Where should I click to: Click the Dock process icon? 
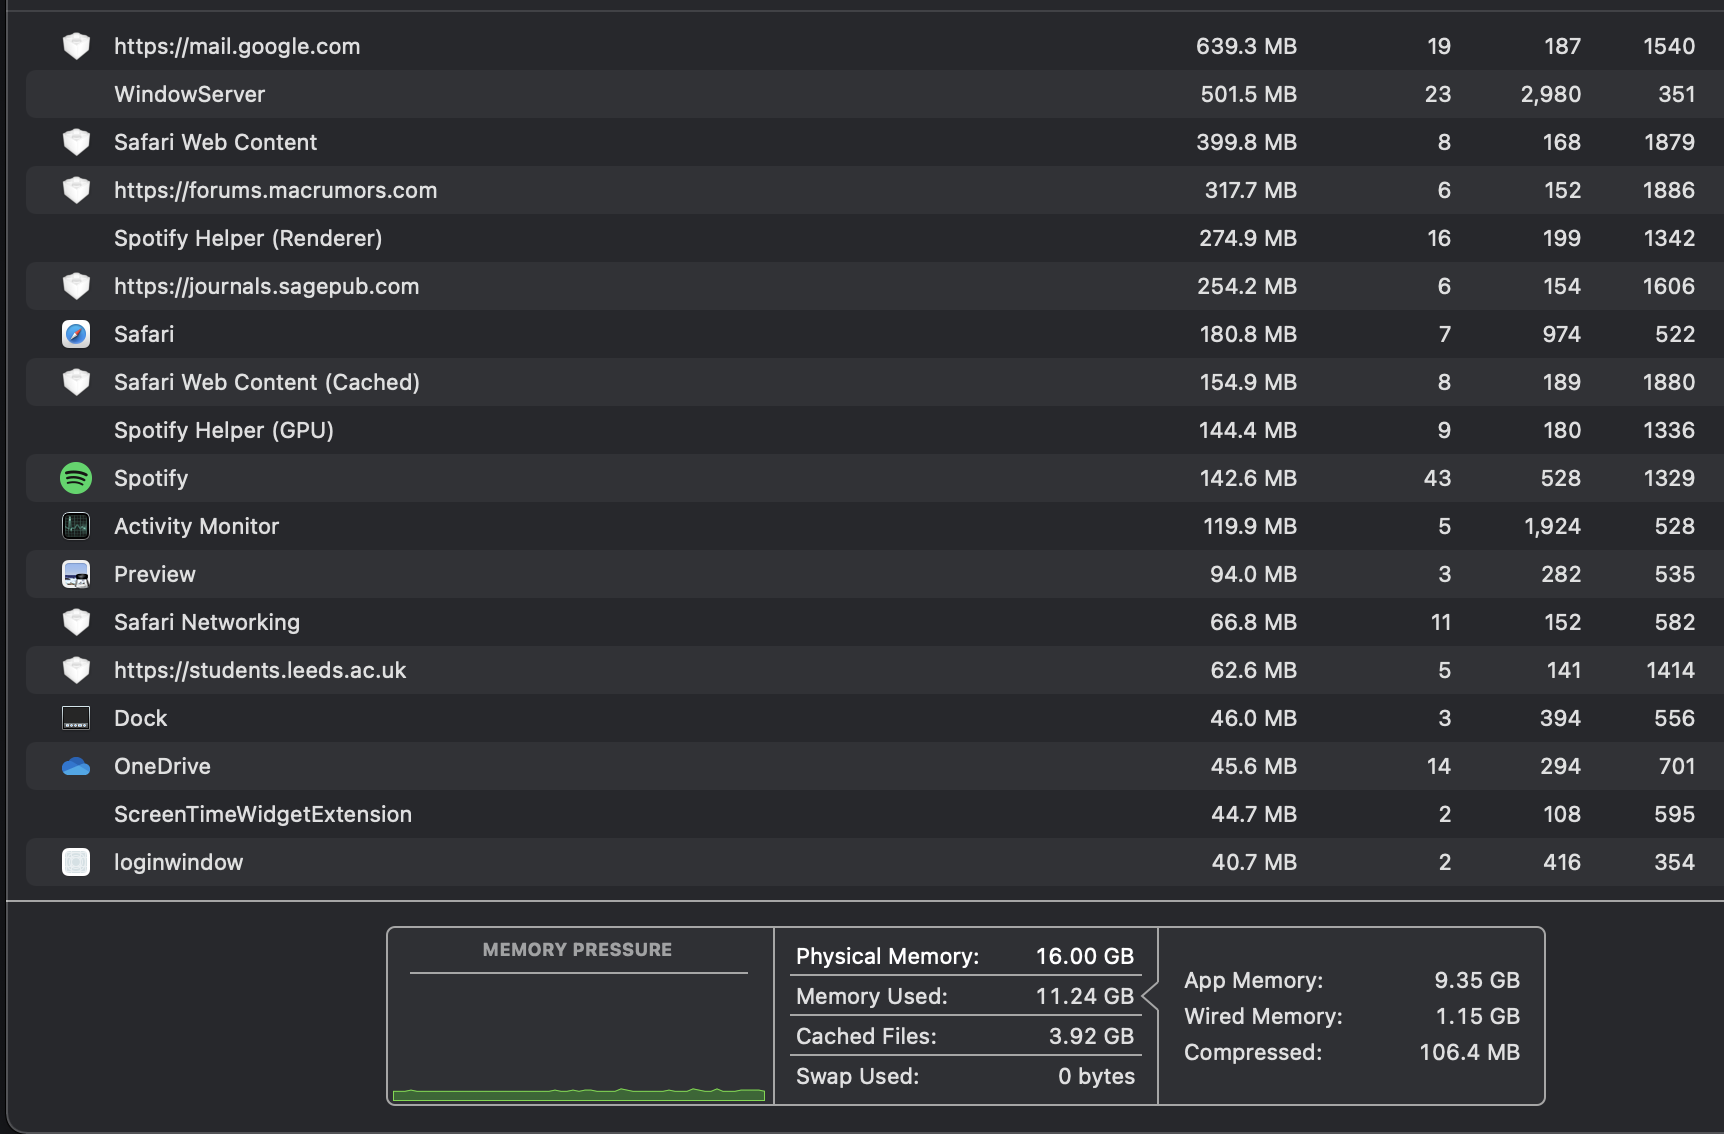pos(76,718)
